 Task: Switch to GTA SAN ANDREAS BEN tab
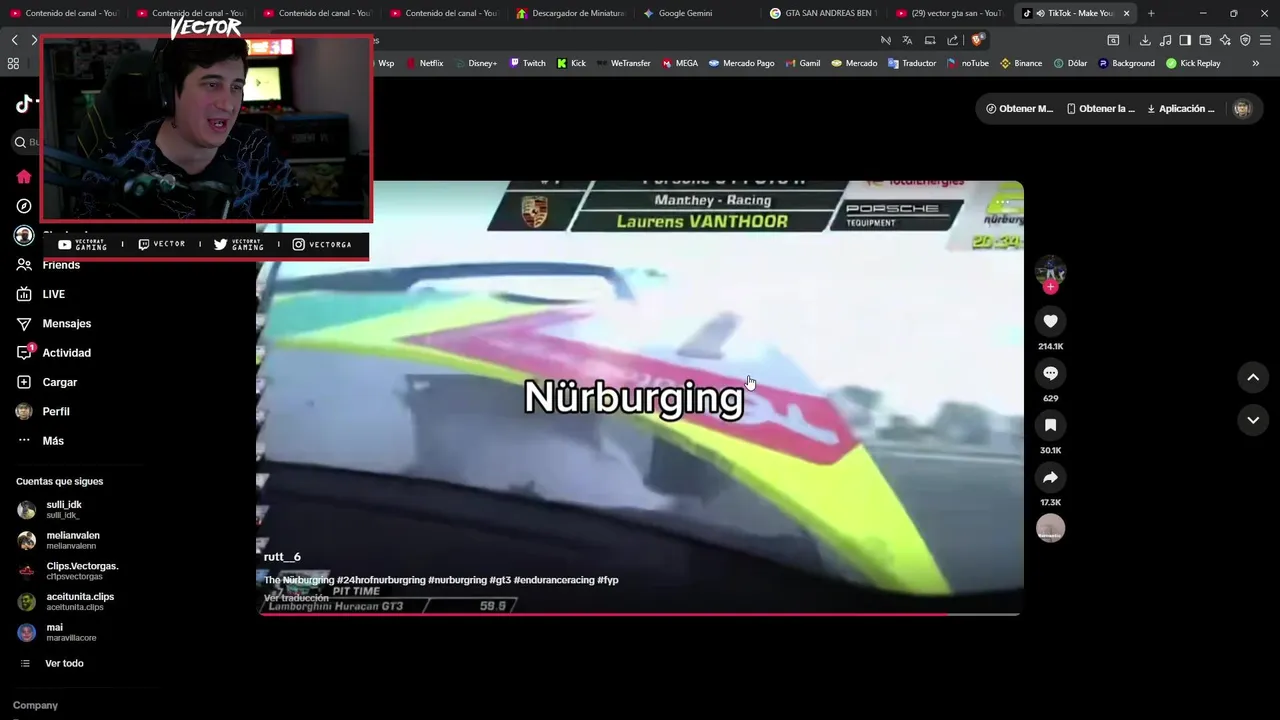[x=823, y=13]
